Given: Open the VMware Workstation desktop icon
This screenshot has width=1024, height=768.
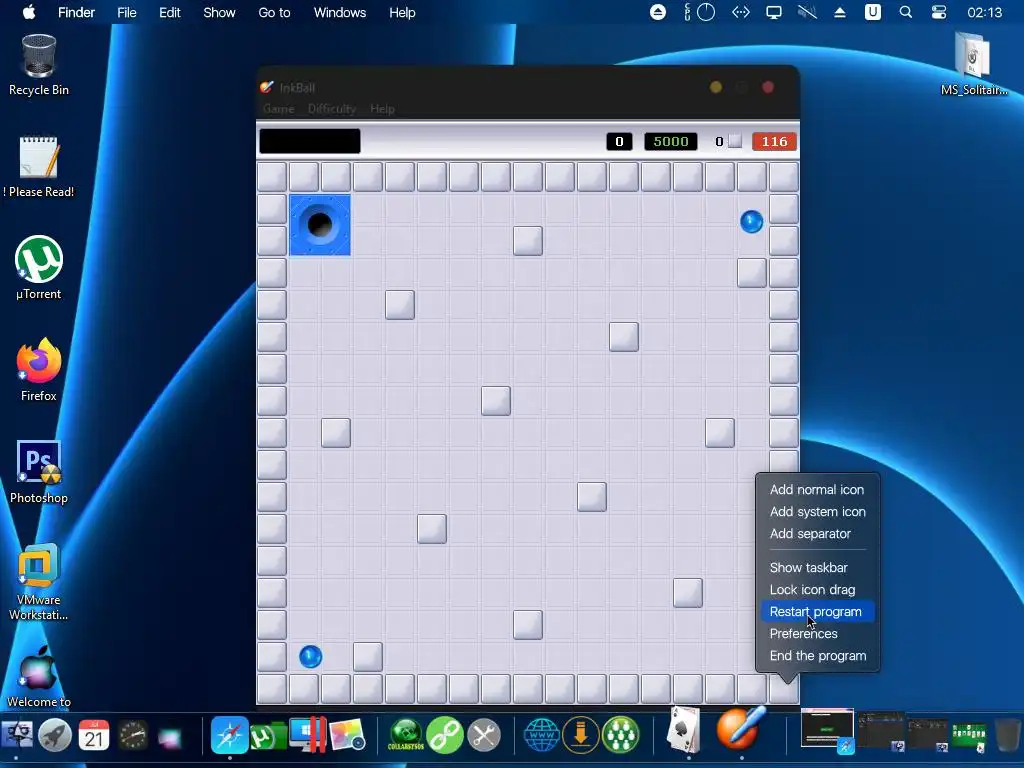Looking at the screenshot, I should [39, 581].
